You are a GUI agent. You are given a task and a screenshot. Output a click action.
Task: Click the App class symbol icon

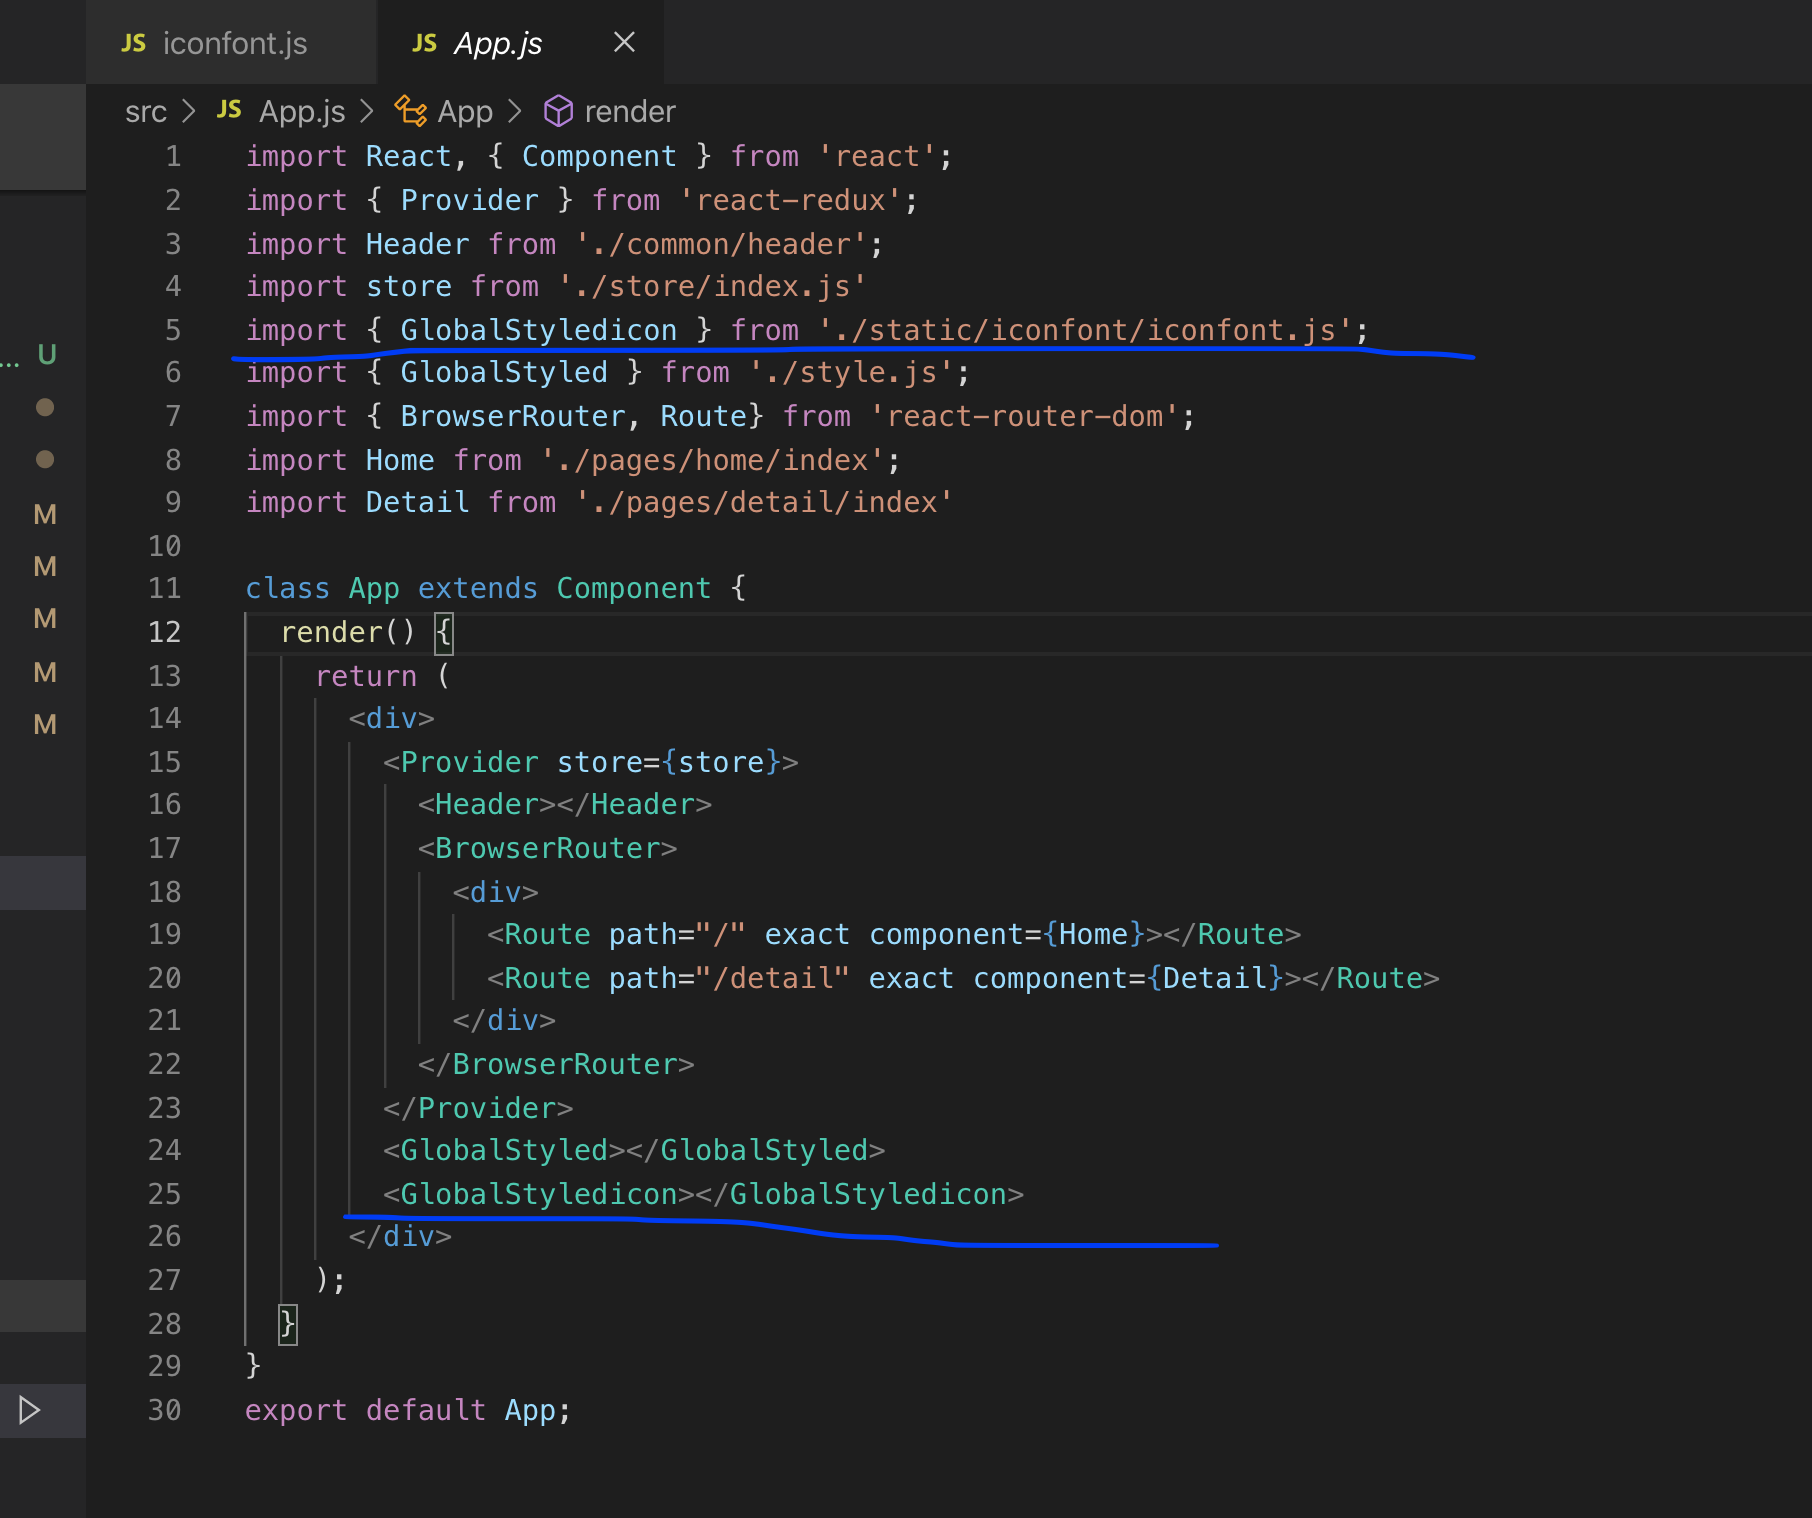click(x=410, y=111)
